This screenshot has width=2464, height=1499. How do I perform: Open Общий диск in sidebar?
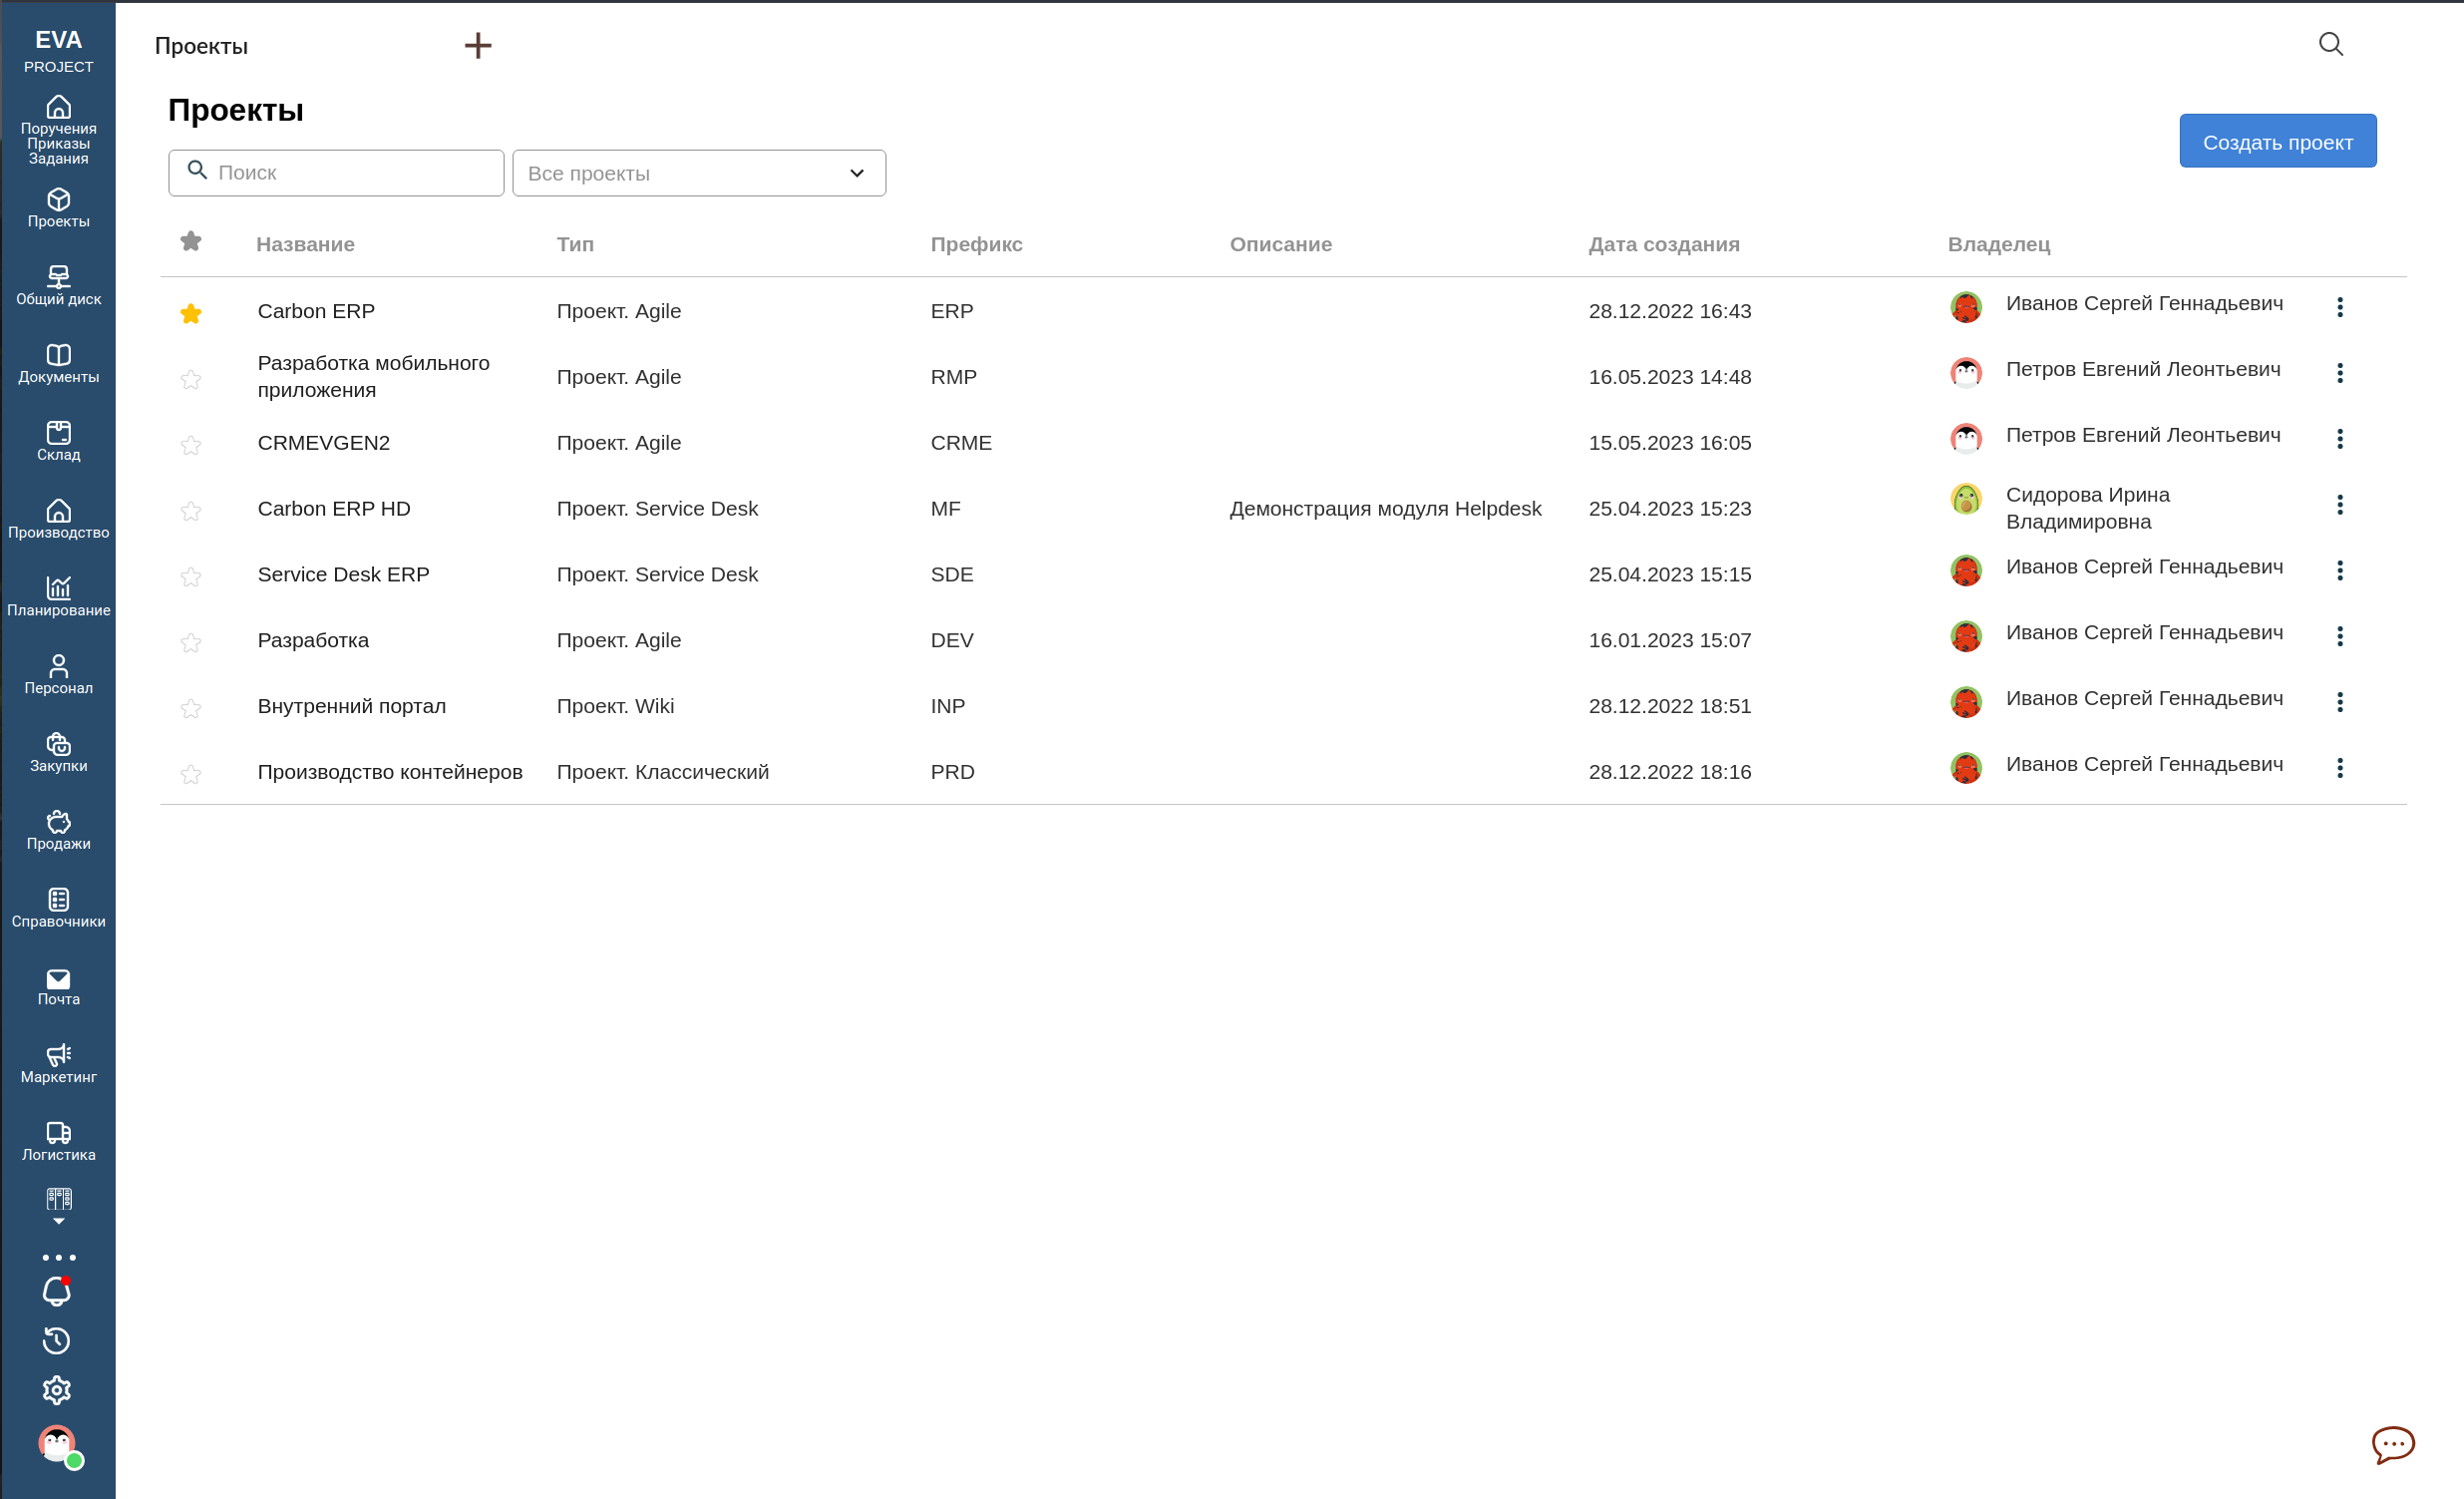click(x=58, y=285)
